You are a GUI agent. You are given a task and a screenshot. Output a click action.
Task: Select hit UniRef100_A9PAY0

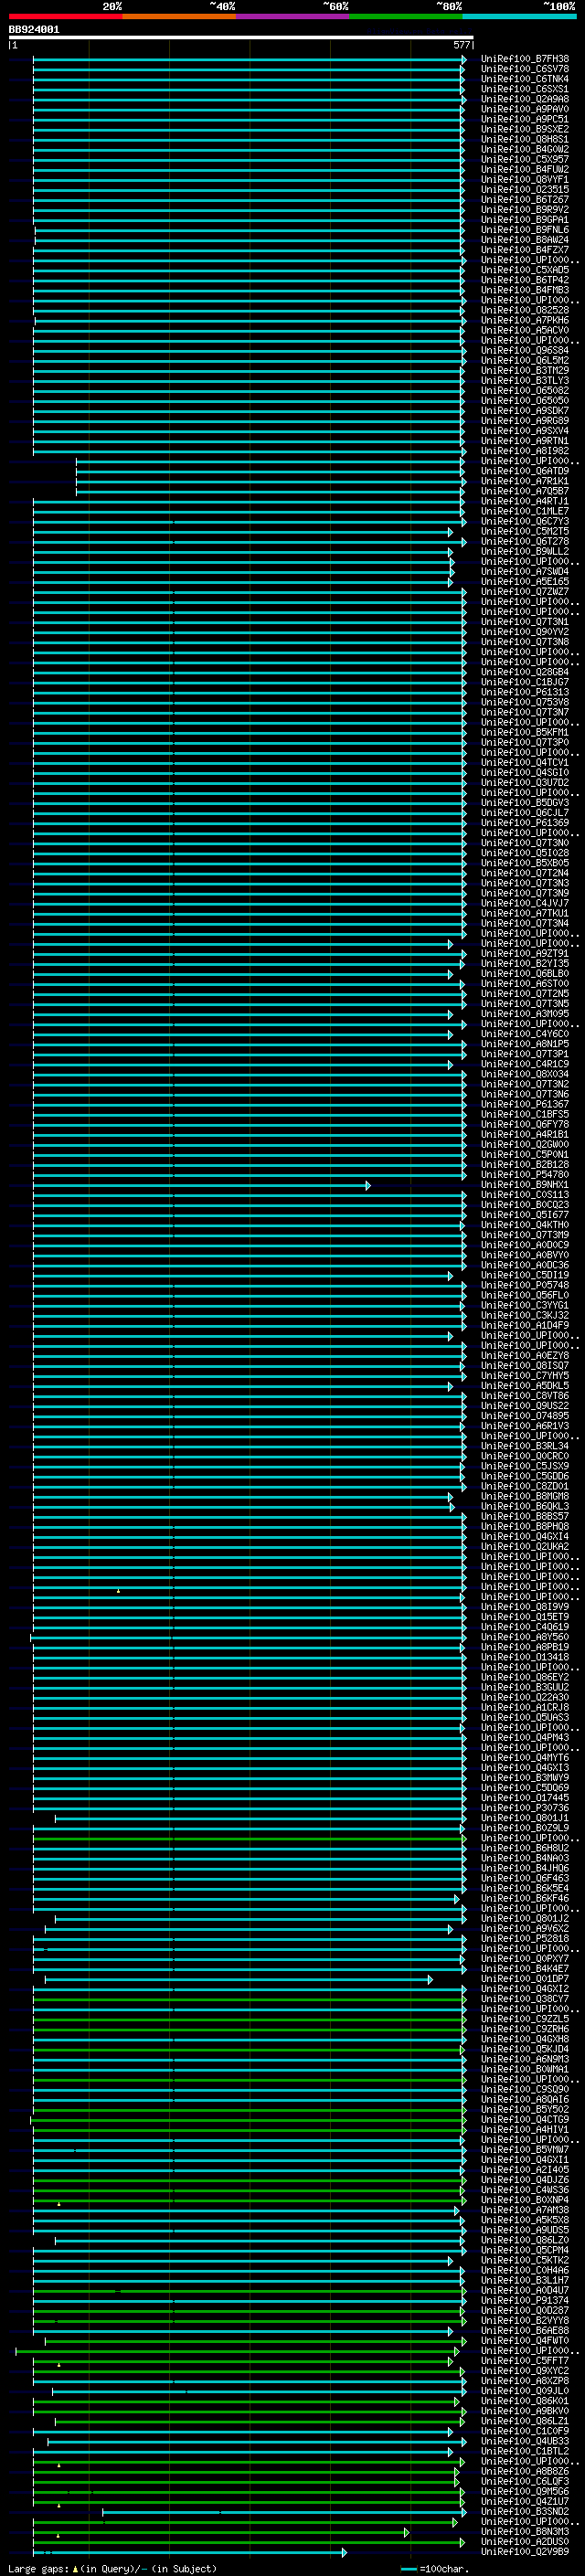coord(525,109)
